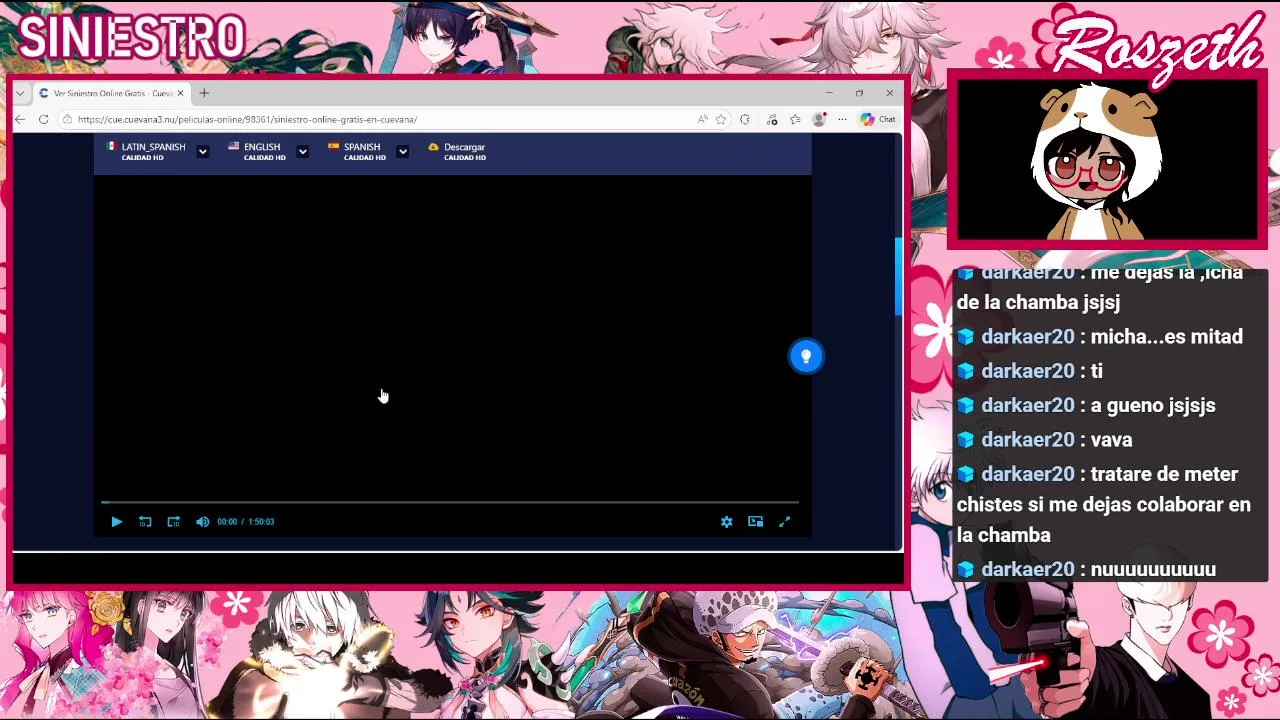Click chat message 'a gueno jsjsjs'
This screenshot has height=720, width=1280.
click(1153, 405)
